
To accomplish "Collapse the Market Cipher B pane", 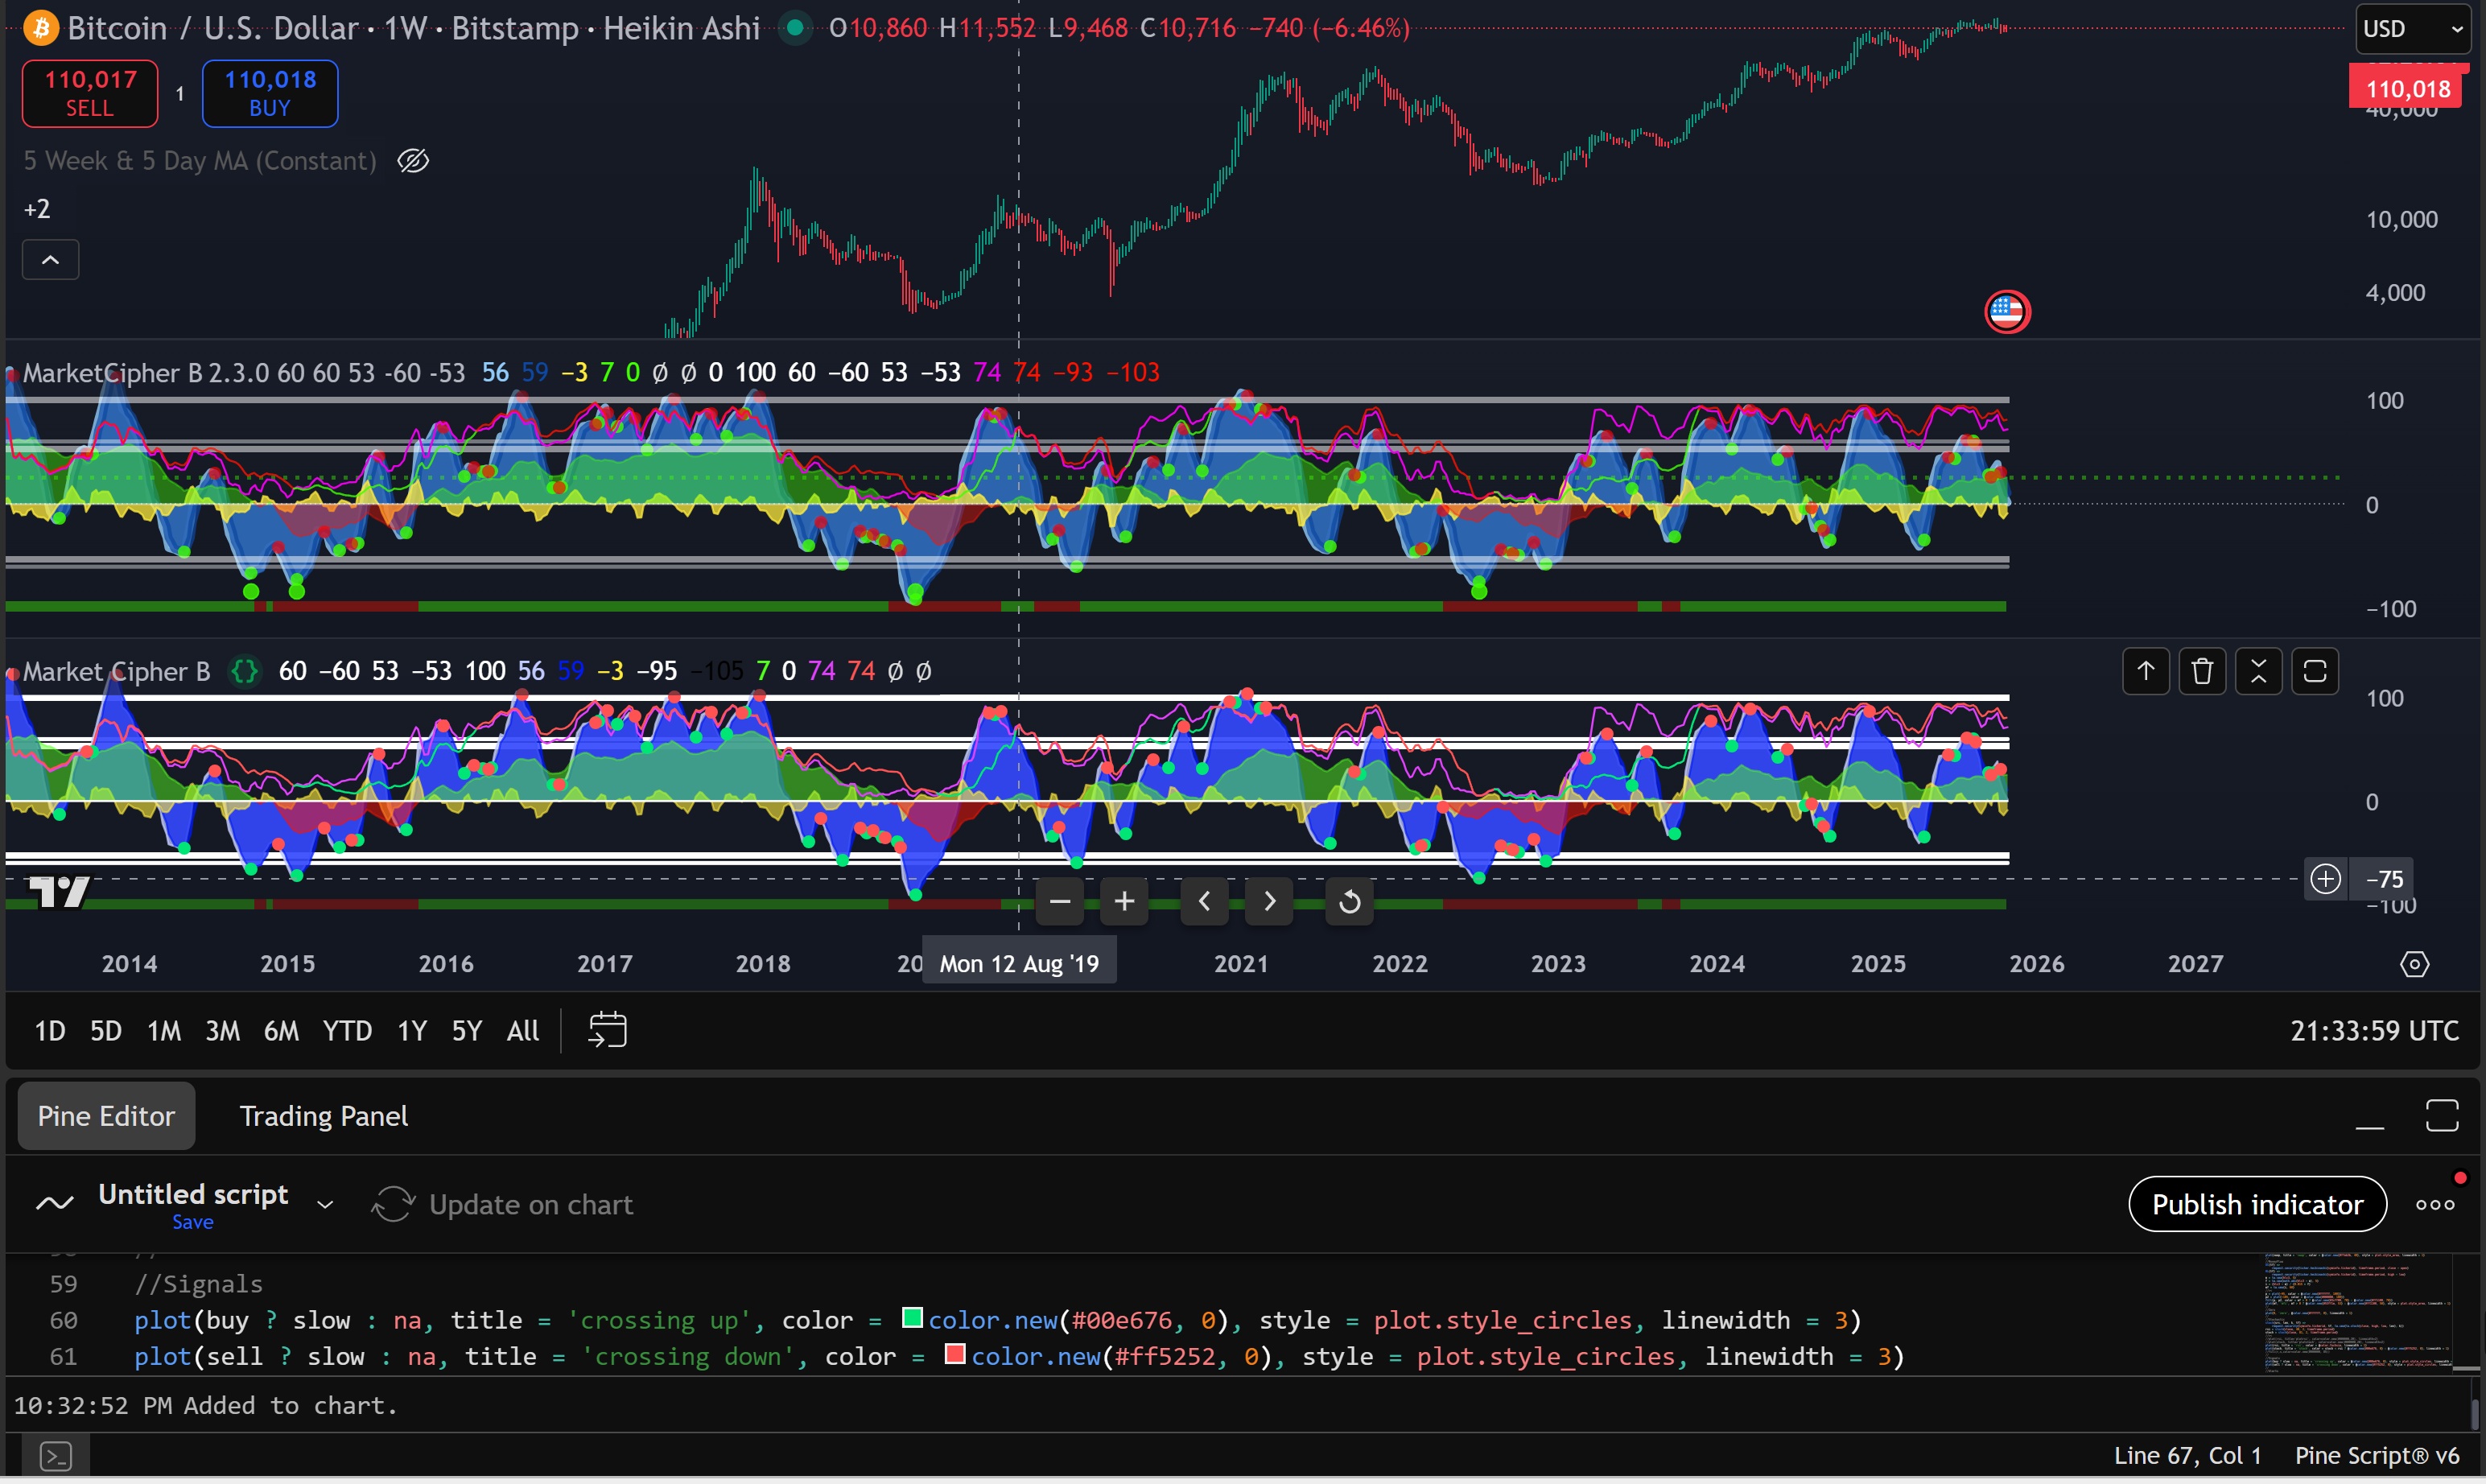I will (x=2258, y=671).
